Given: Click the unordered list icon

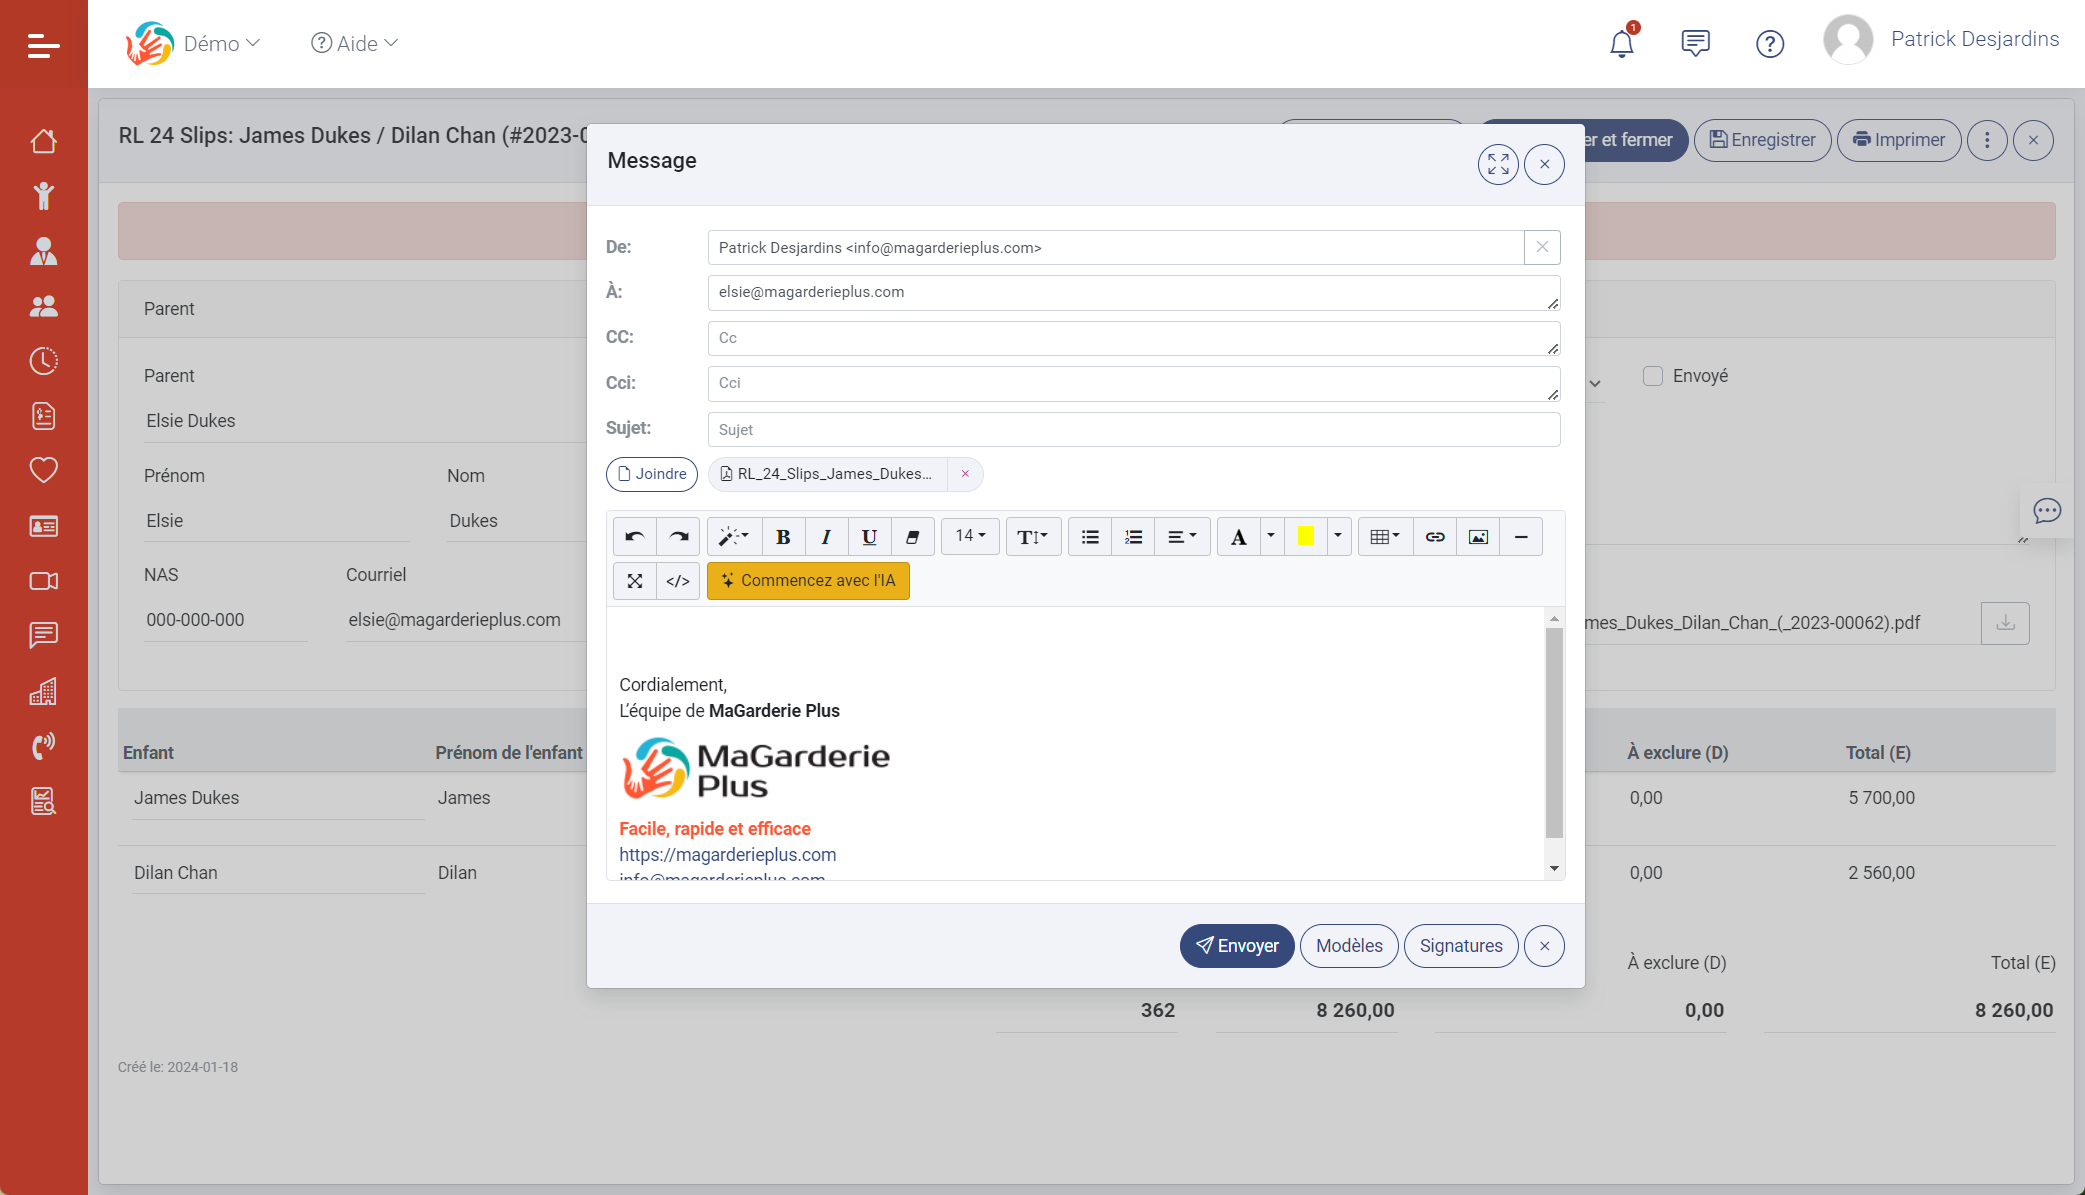Looking at the screenshot, I should 1090,537.
